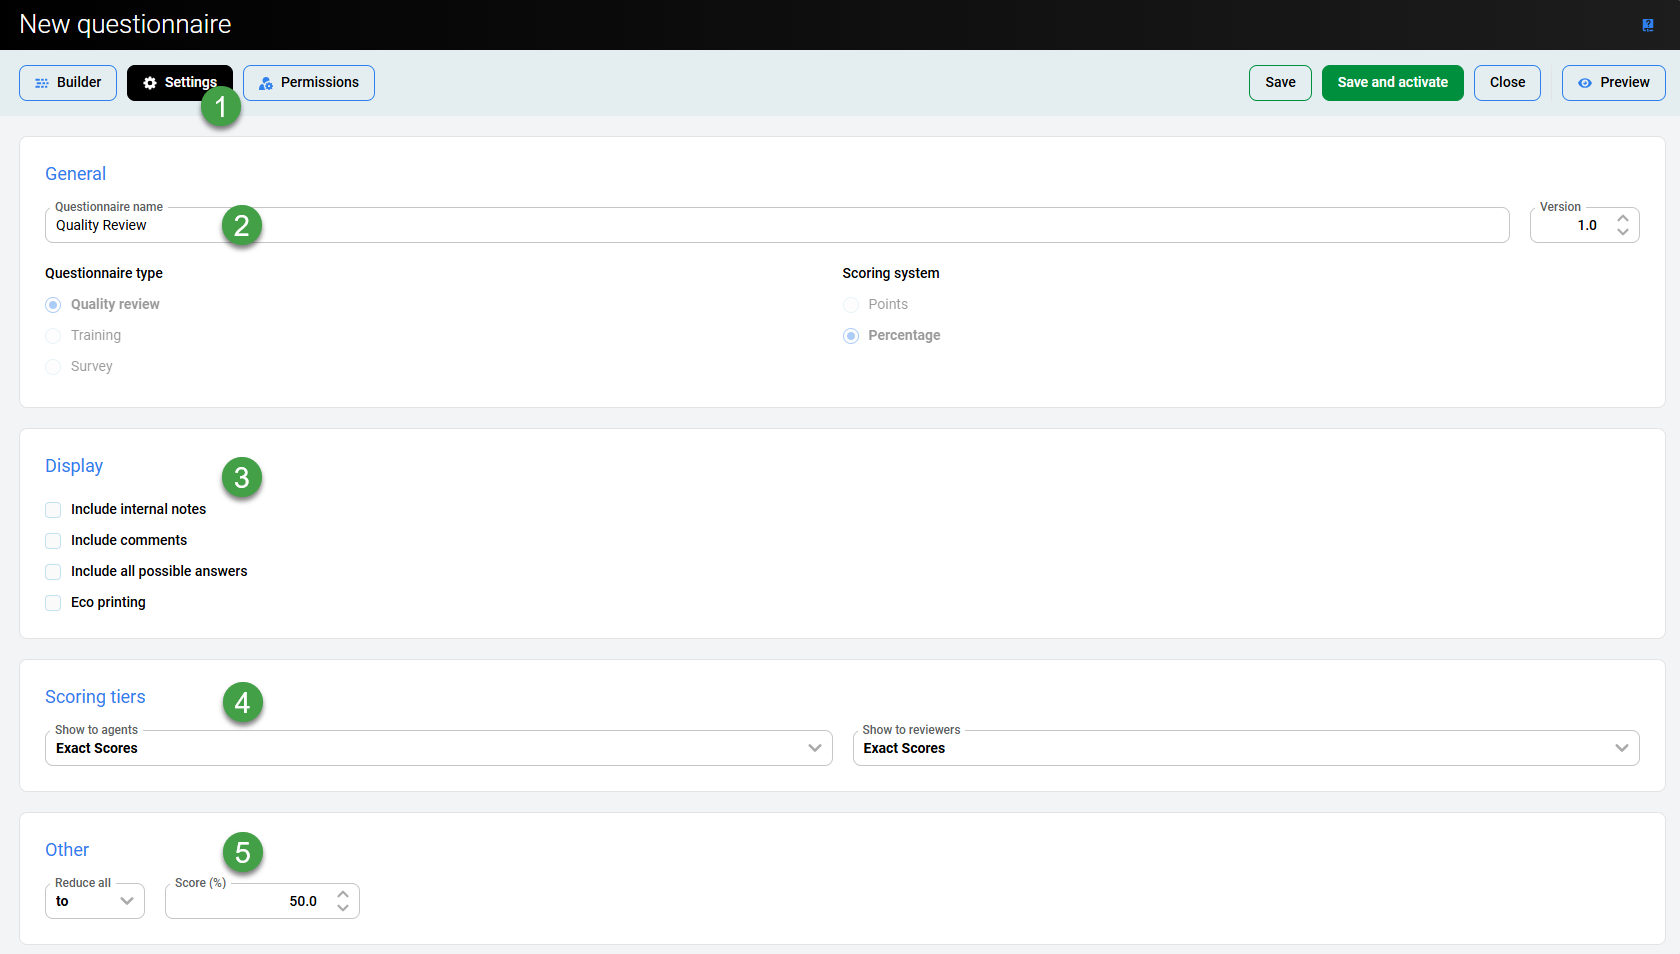Expand the Reduce all dropdown
Image resolution: width=1680 pixels, height=954 pixels.
pyautogui.click(x=95, y=901)
